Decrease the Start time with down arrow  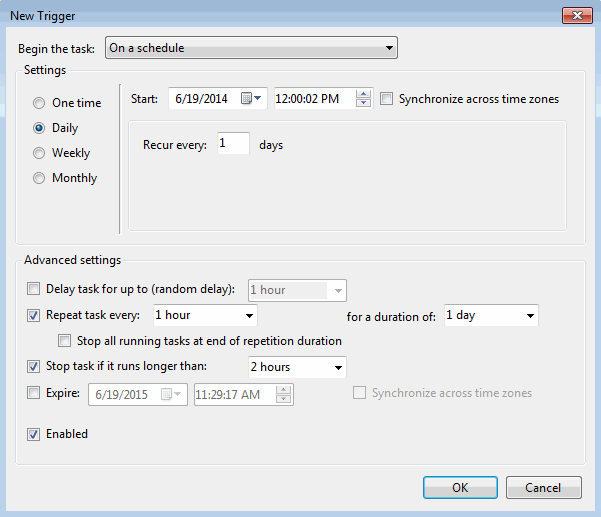(x=364, y=103)
